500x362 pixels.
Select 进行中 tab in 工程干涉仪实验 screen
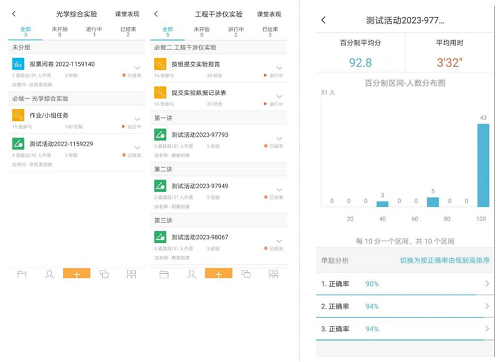pyautogui.click(x=236, y=32)
